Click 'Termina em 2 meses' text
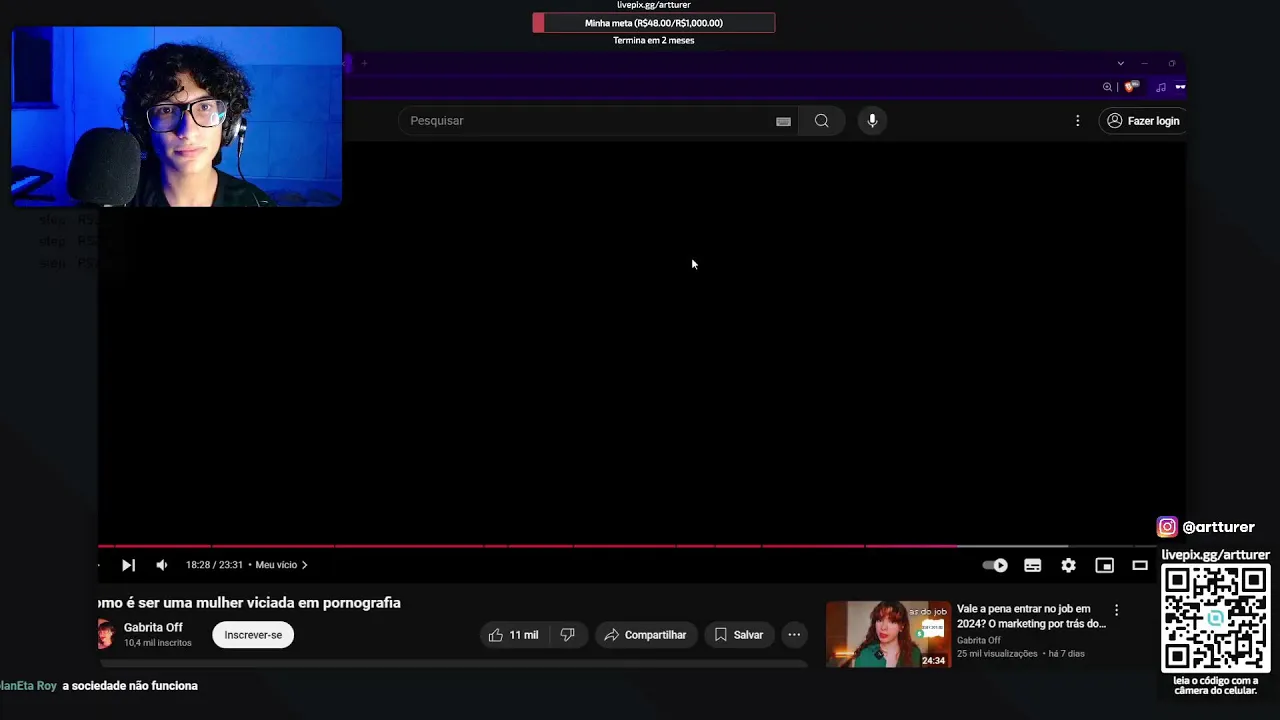The image size is (1280, 720). tap(654, 41)
